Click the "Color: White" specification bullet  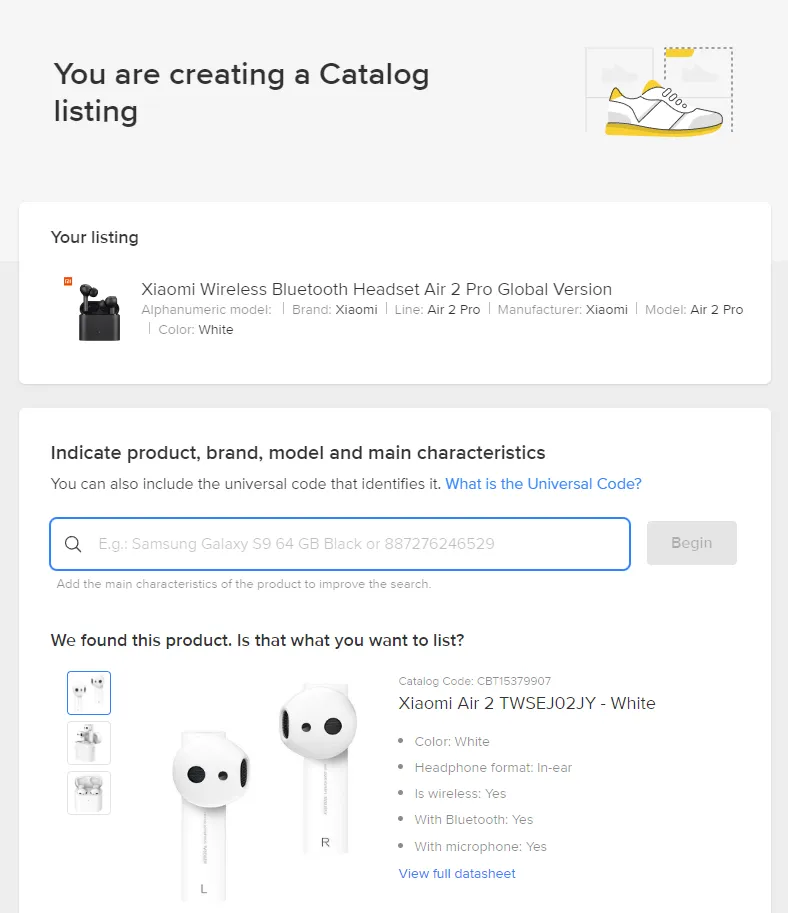pyautogui.click(x=452, y=742)
